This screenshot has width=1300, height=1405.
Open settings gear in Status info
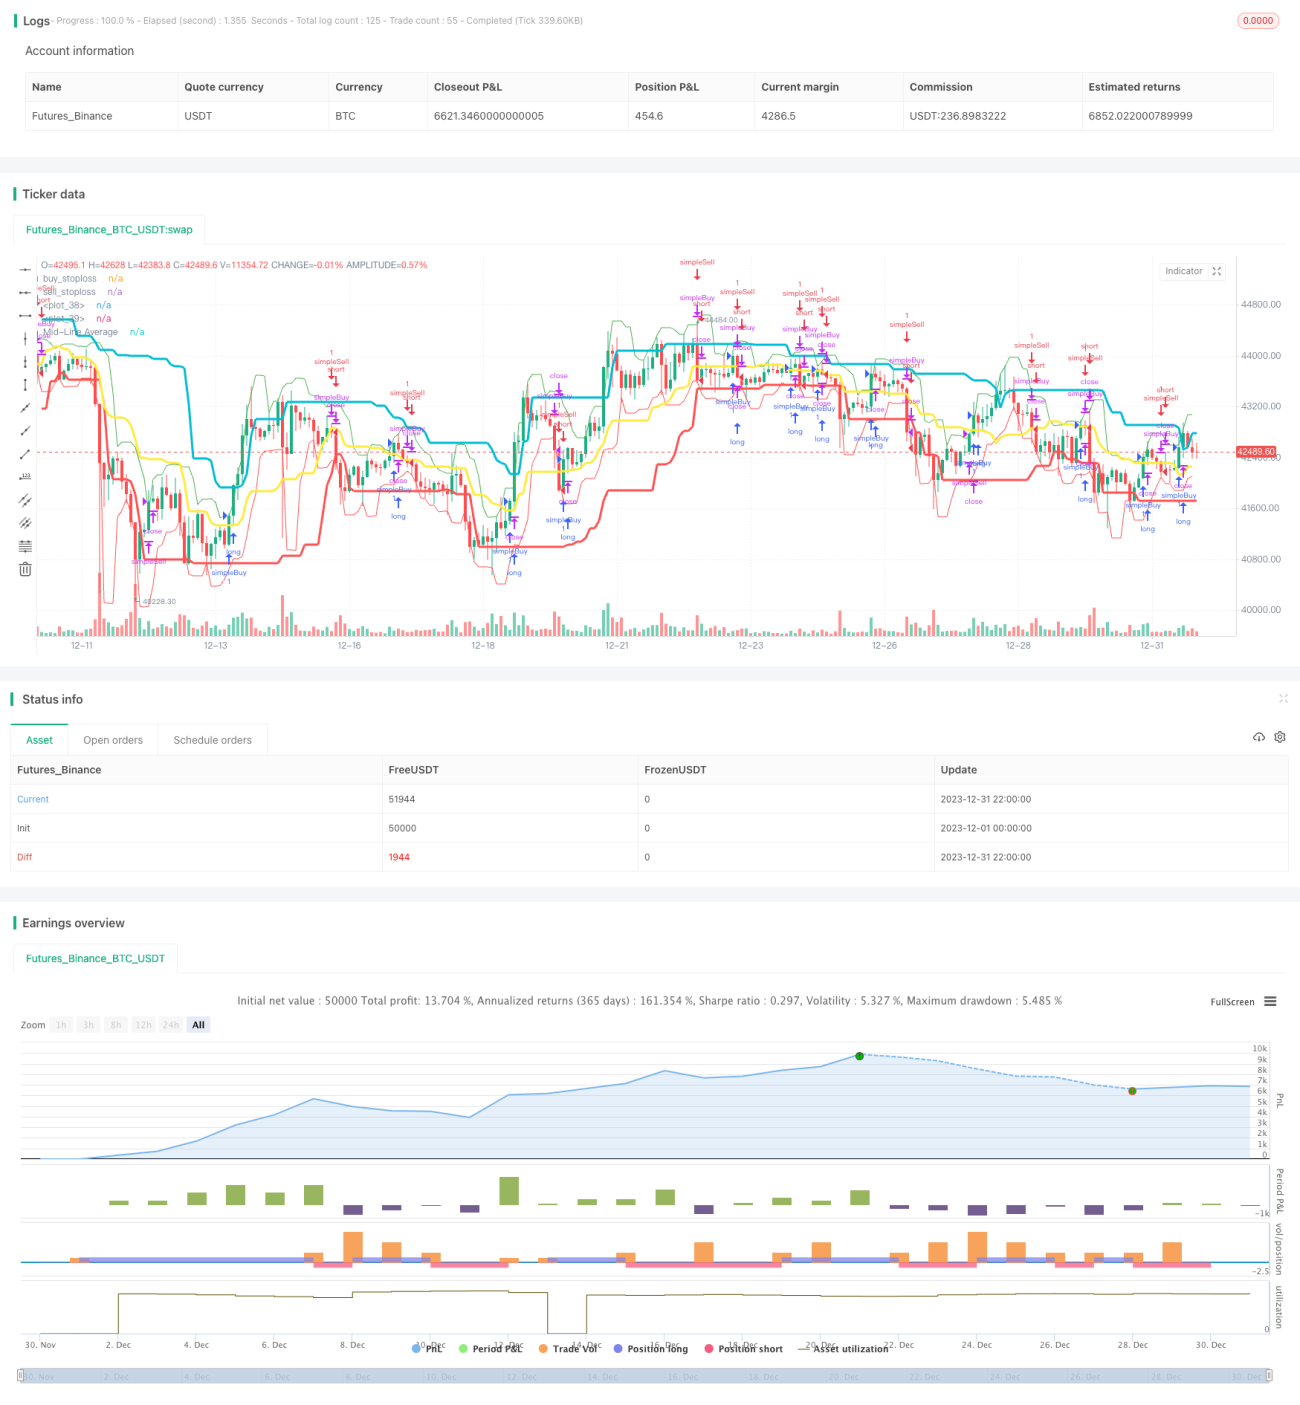[1280, 737]
